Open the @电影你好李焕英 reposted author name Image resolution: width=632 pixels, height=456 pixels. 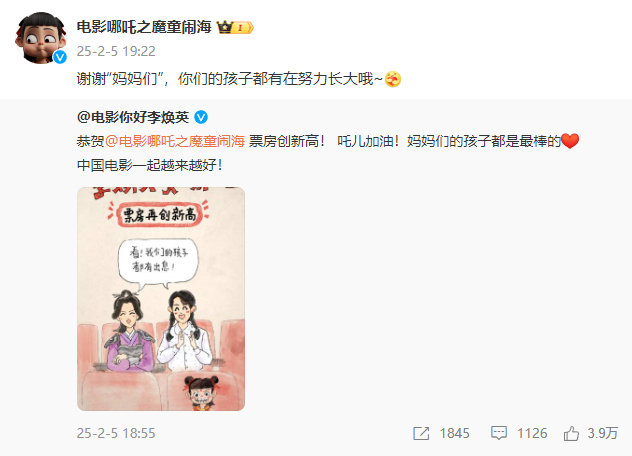tap(133, 117)
